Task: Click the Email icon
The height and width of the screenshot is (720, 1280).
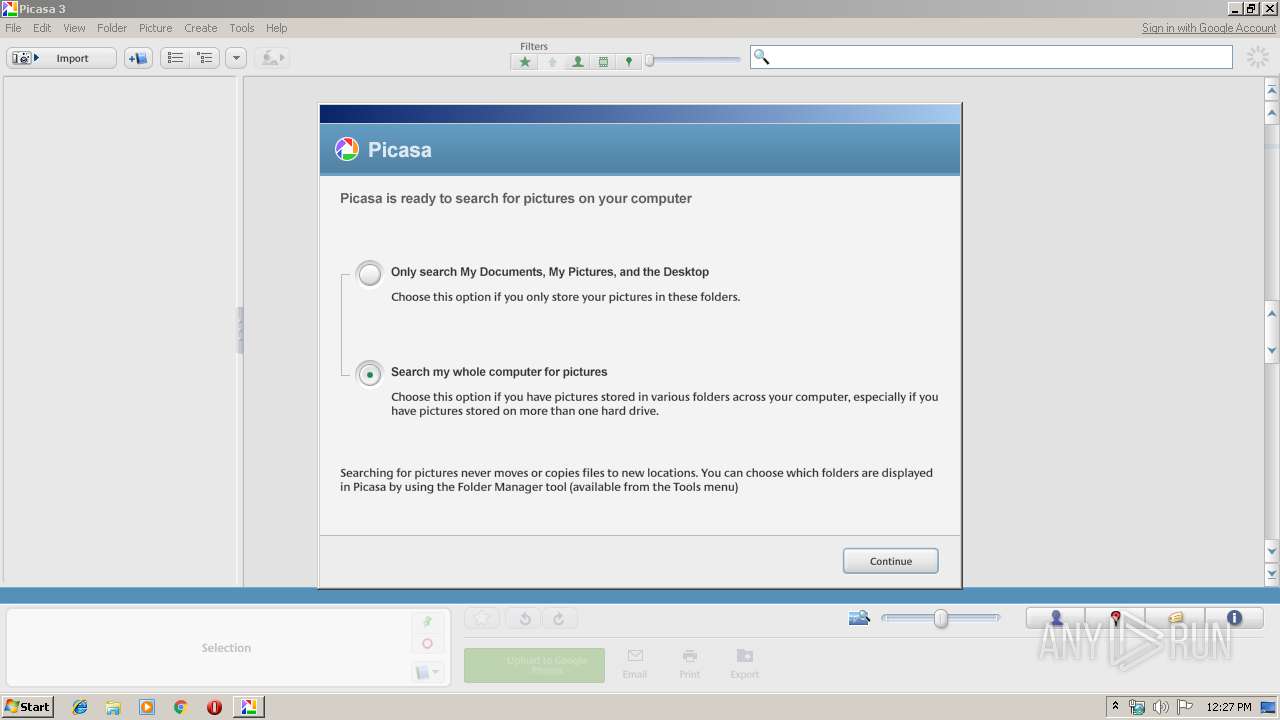Action: click(635, 664)
